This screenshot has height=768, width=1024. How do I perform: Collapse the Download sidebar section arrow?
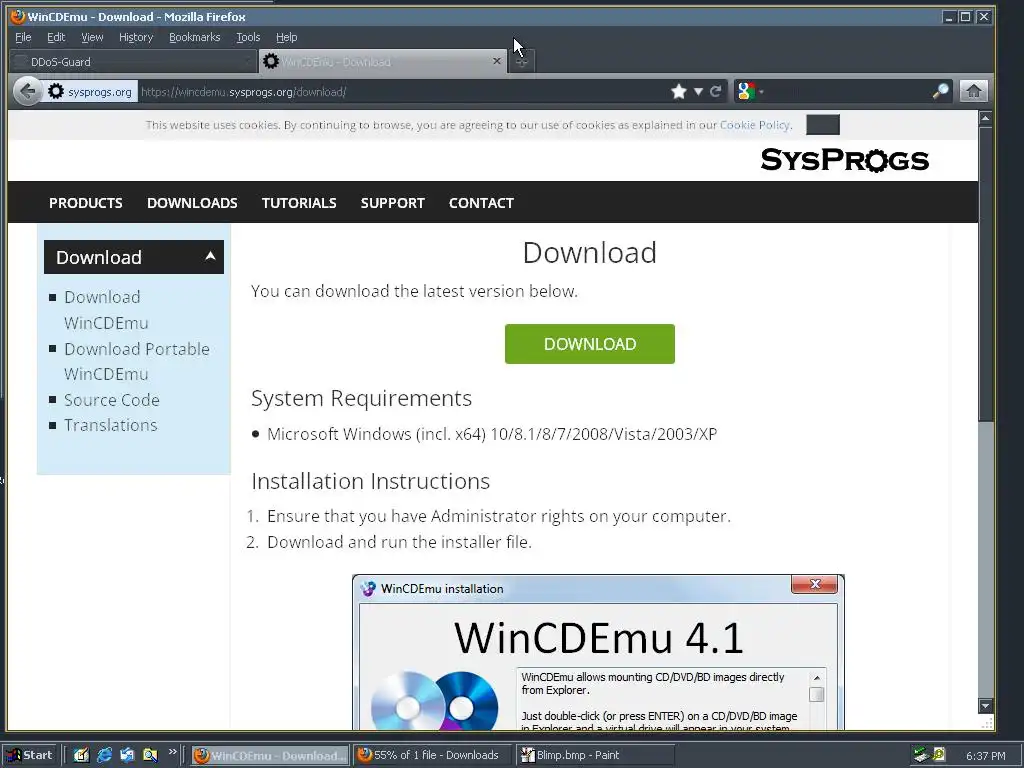tap(210, 256)
